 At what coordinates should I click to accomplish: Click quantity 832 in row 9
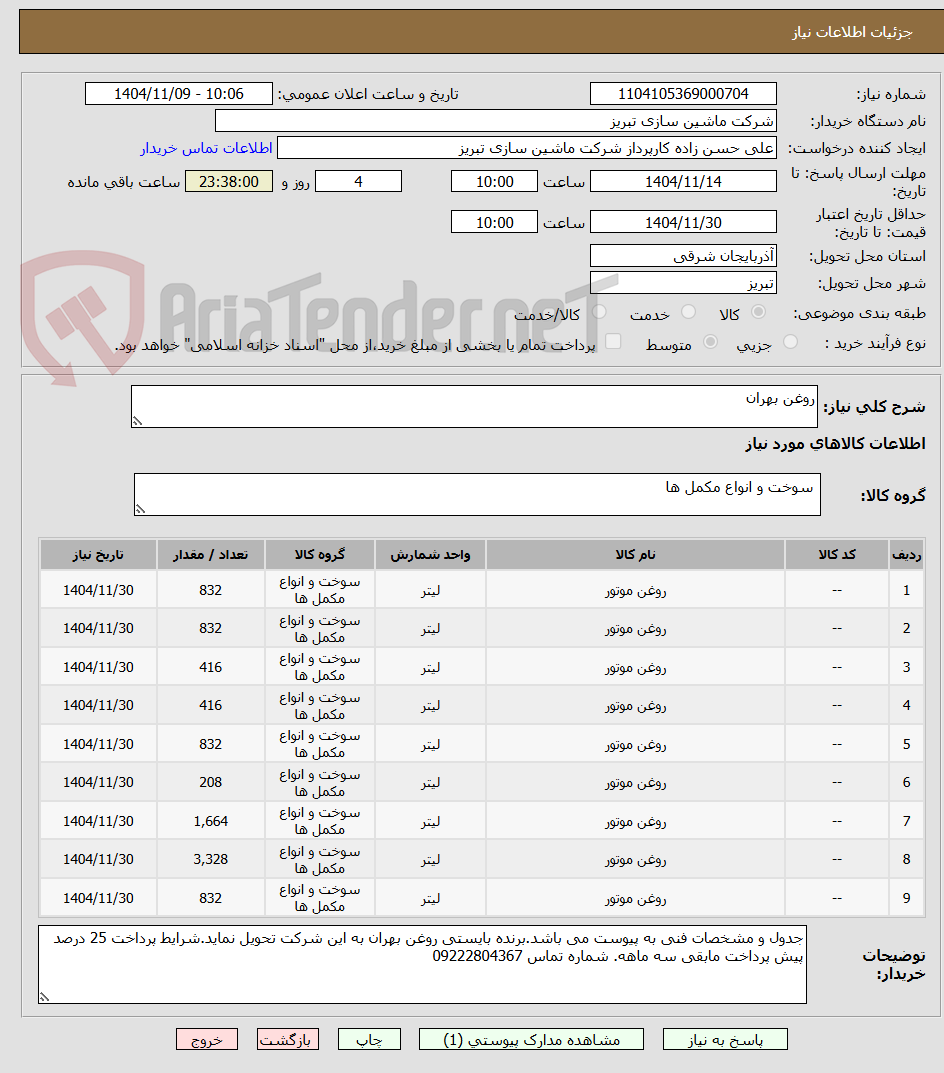(x=210, y=898)
